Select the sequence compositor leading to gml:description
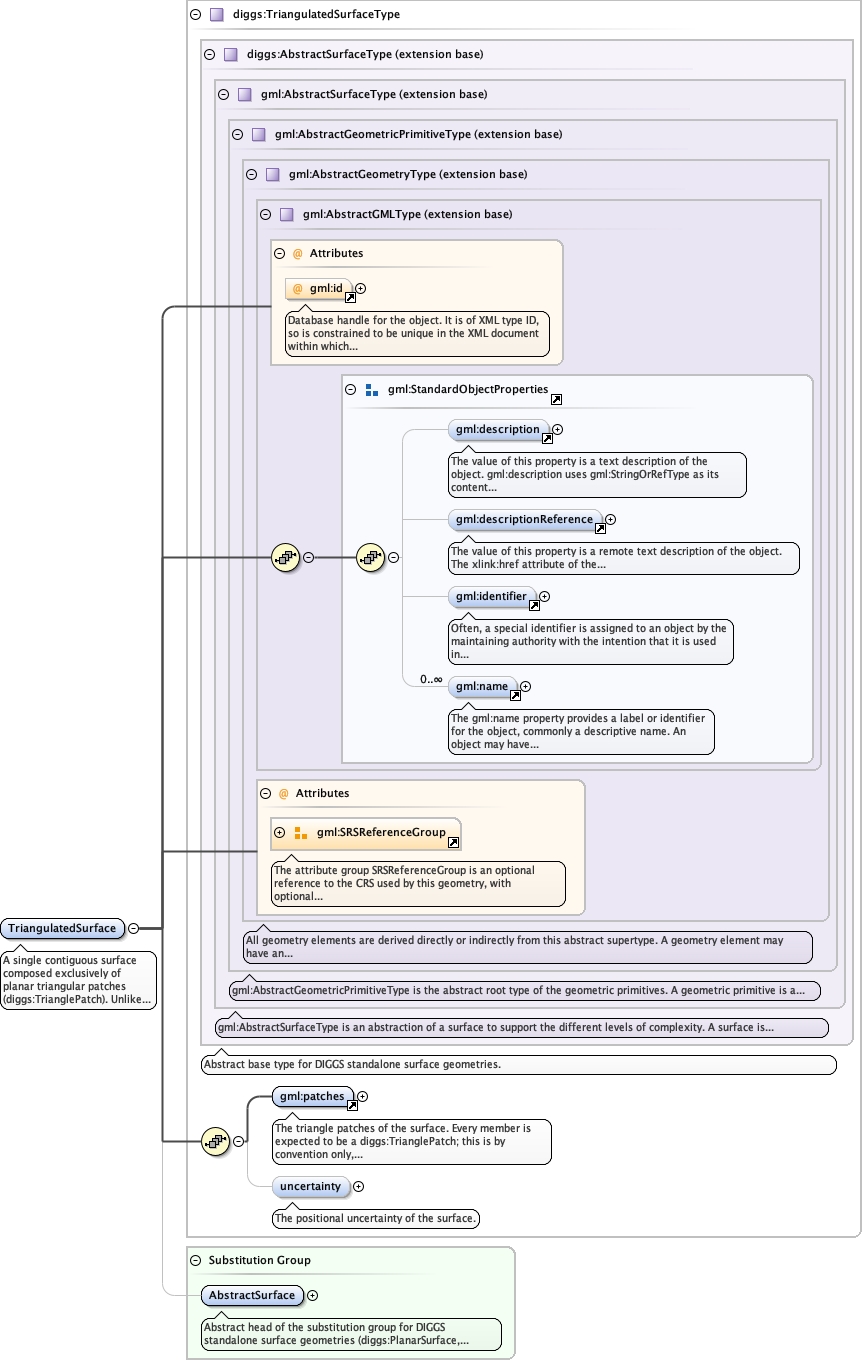 tap(372, 557)
